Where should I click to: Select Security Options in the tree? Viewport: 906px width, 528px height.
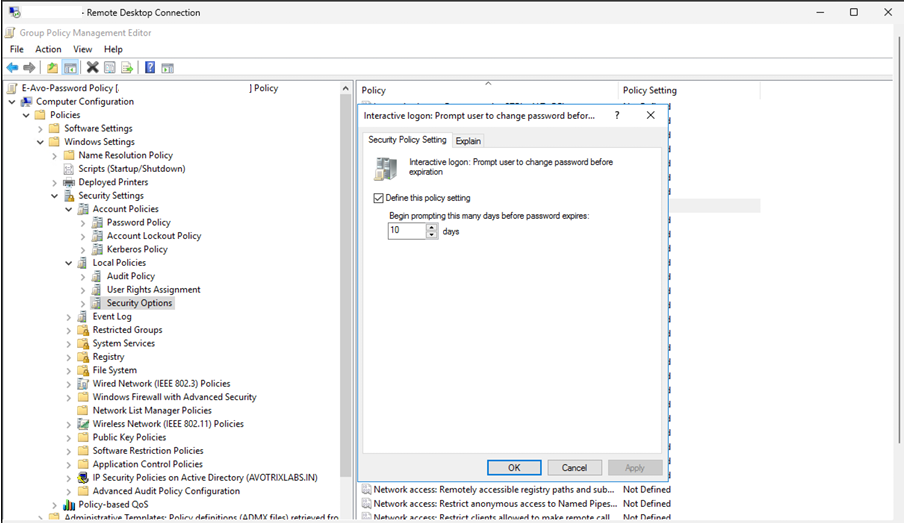139,303
